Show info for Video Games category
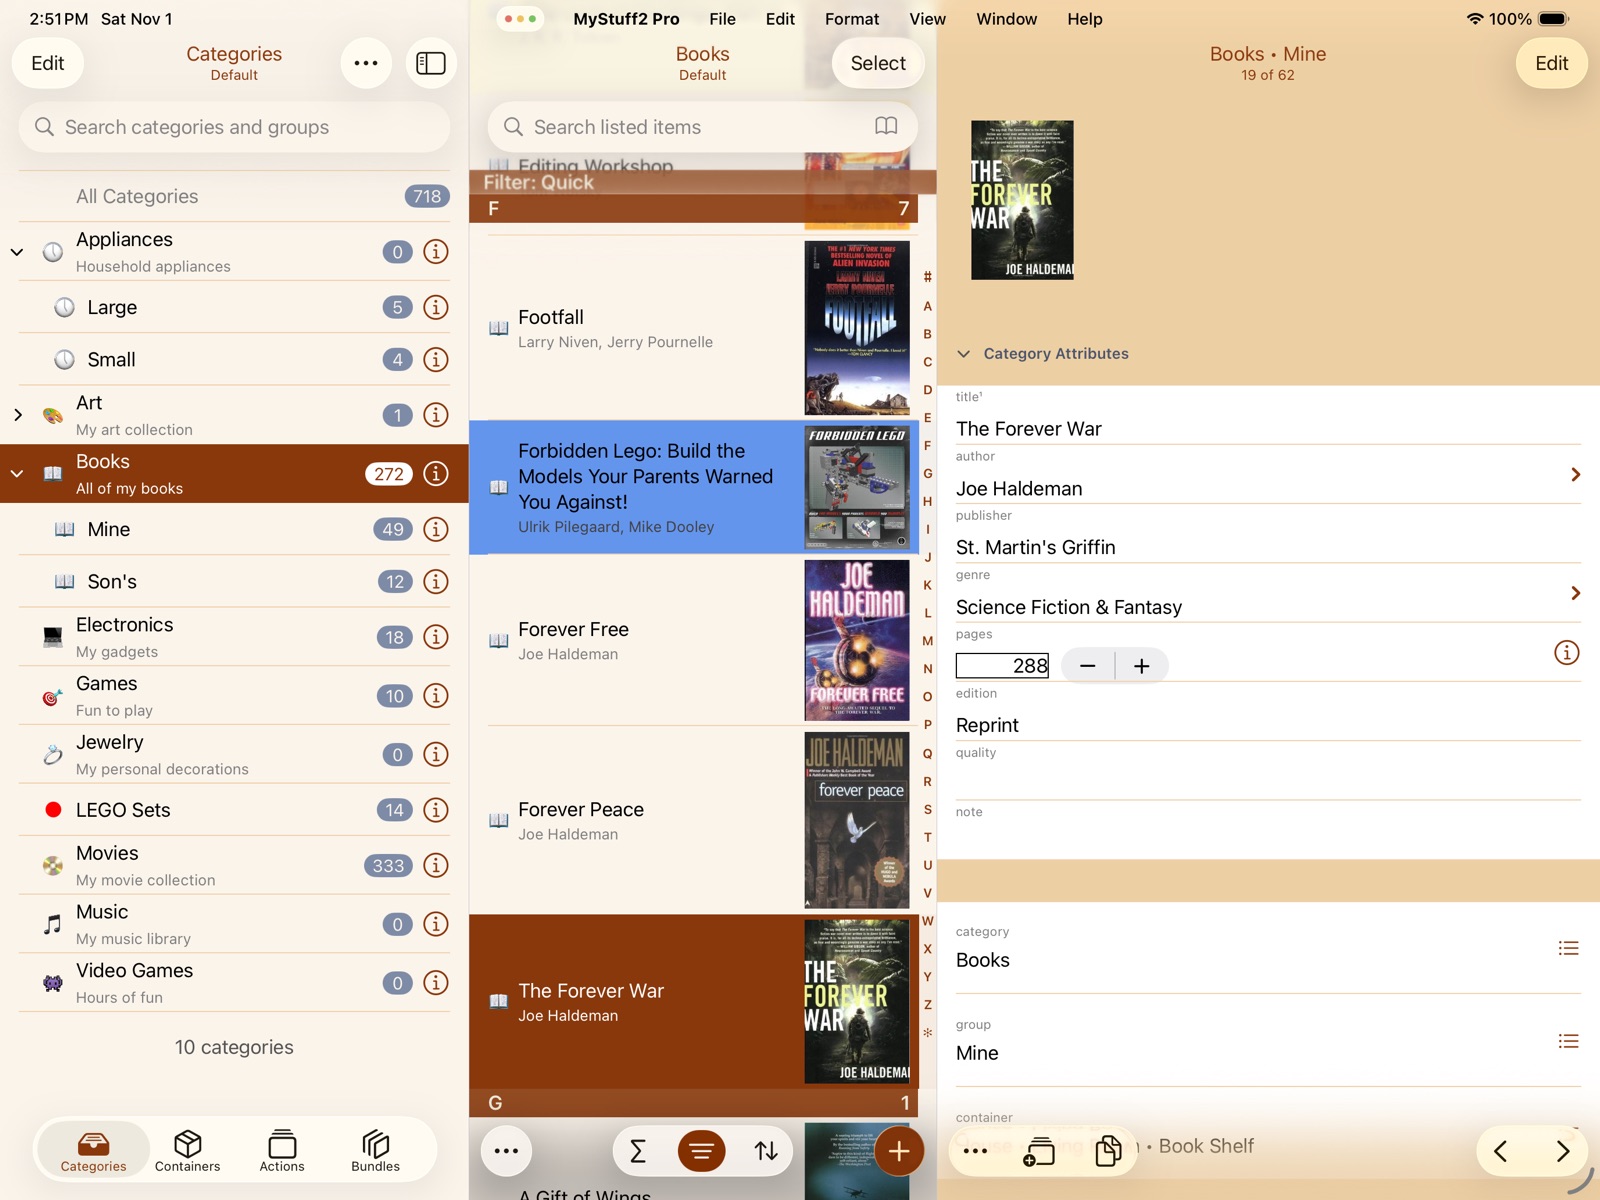The height and width of the screenshot is (1200, 1600). pyautogui.click(x=436, y=983)
